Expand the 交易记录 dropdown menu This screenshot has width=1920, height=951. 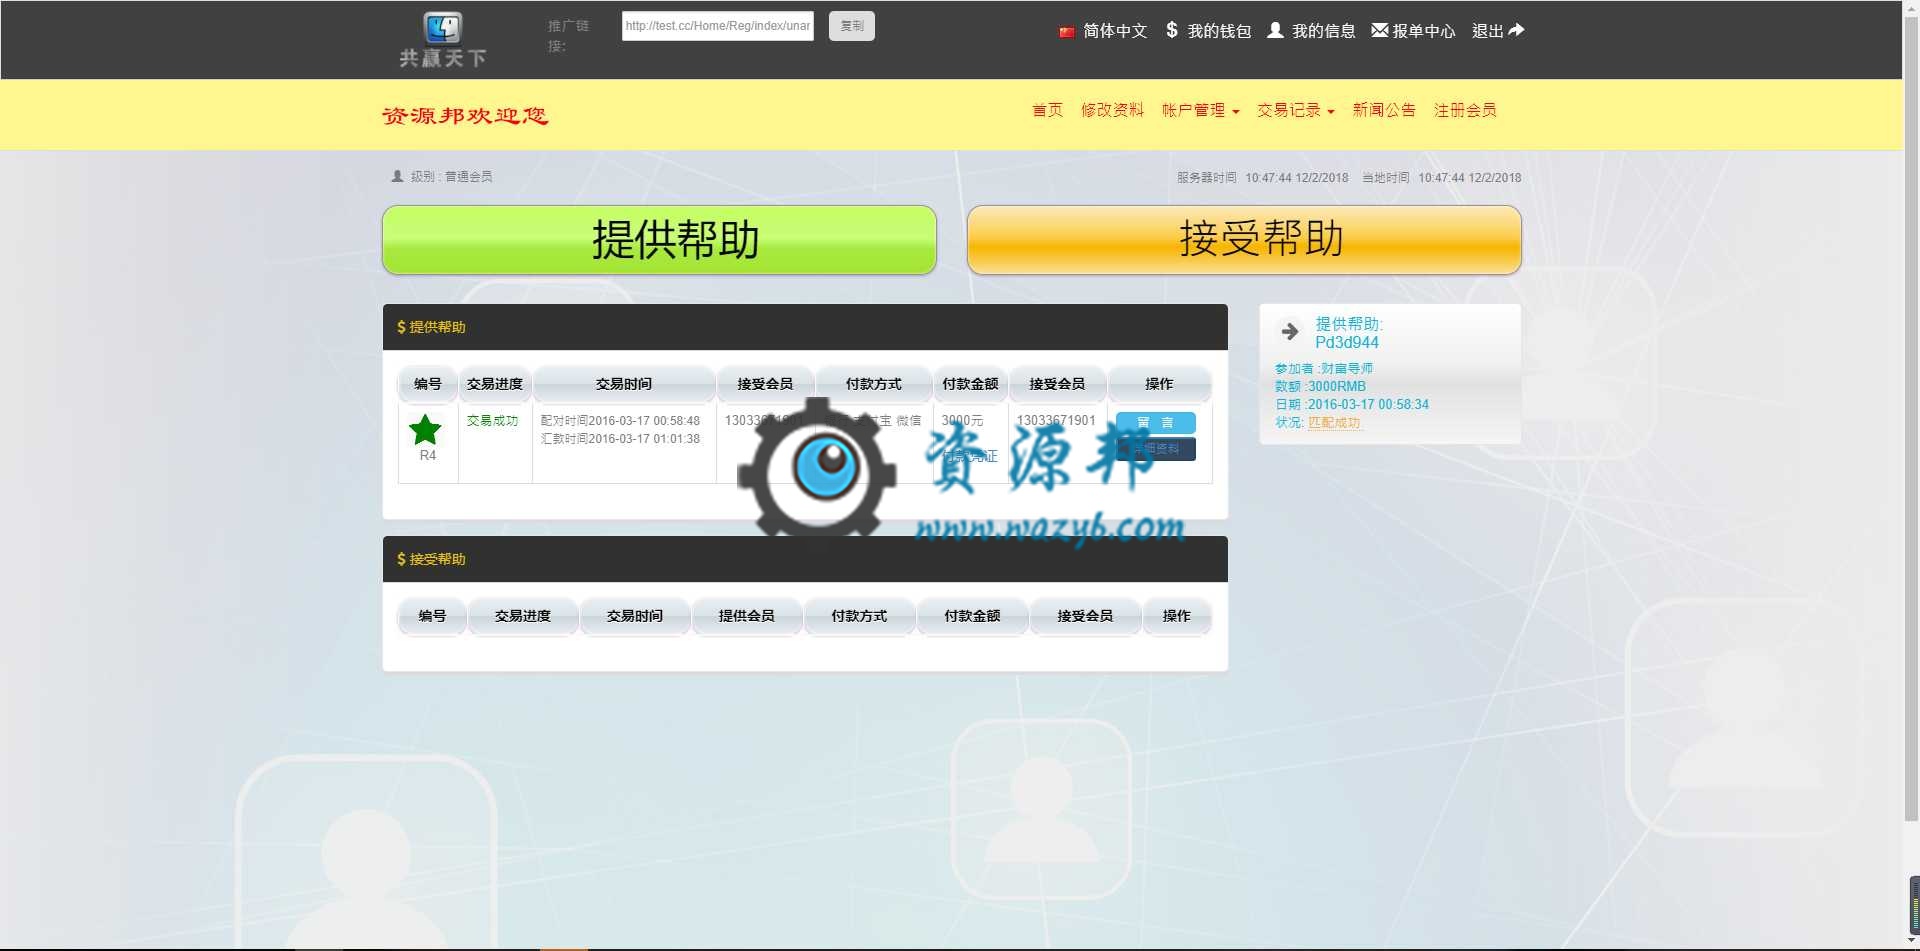pyautogui.click(x=1295, y=110)
